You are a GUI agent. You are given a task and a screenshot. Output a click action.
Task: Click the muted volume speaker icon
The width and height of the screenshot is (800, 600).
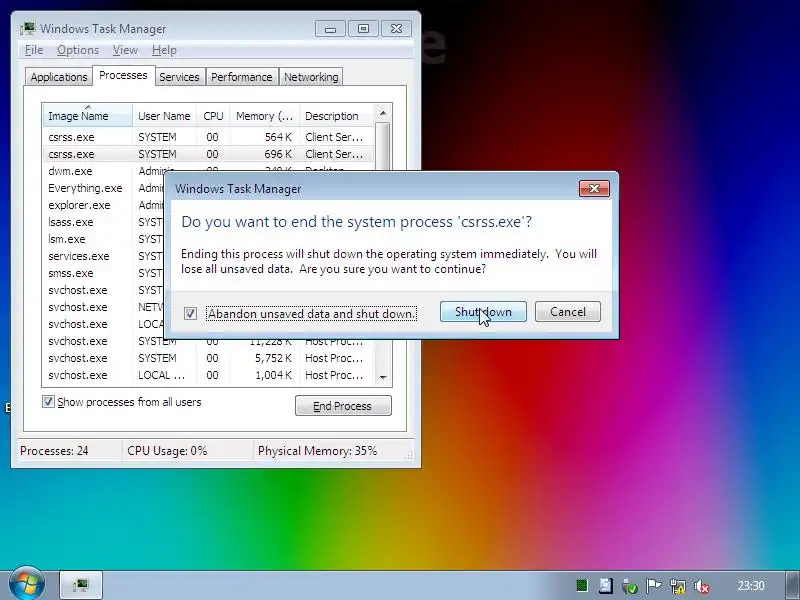click(702, 586)
